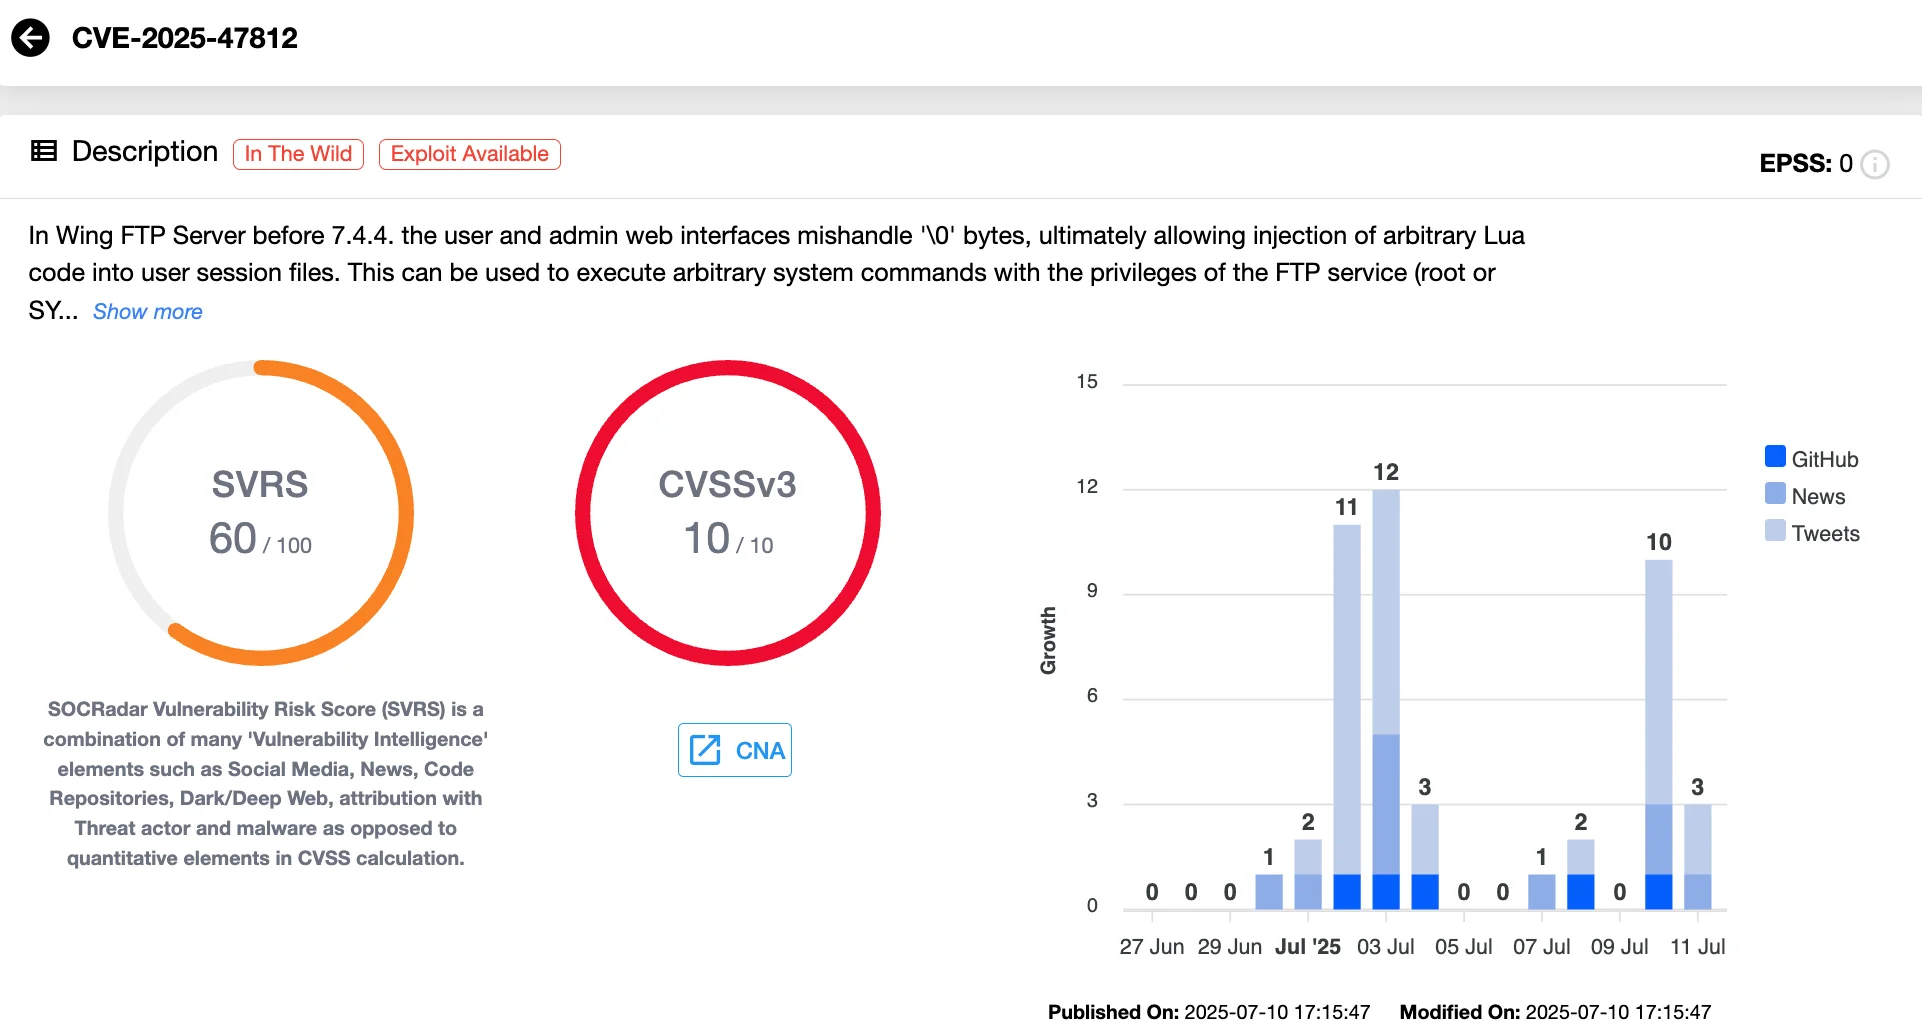Image resolution: width=1922 pixels, height=1036 pixels.
Task: Click the '03 Jul' axis label
Action: [1386, 947]
